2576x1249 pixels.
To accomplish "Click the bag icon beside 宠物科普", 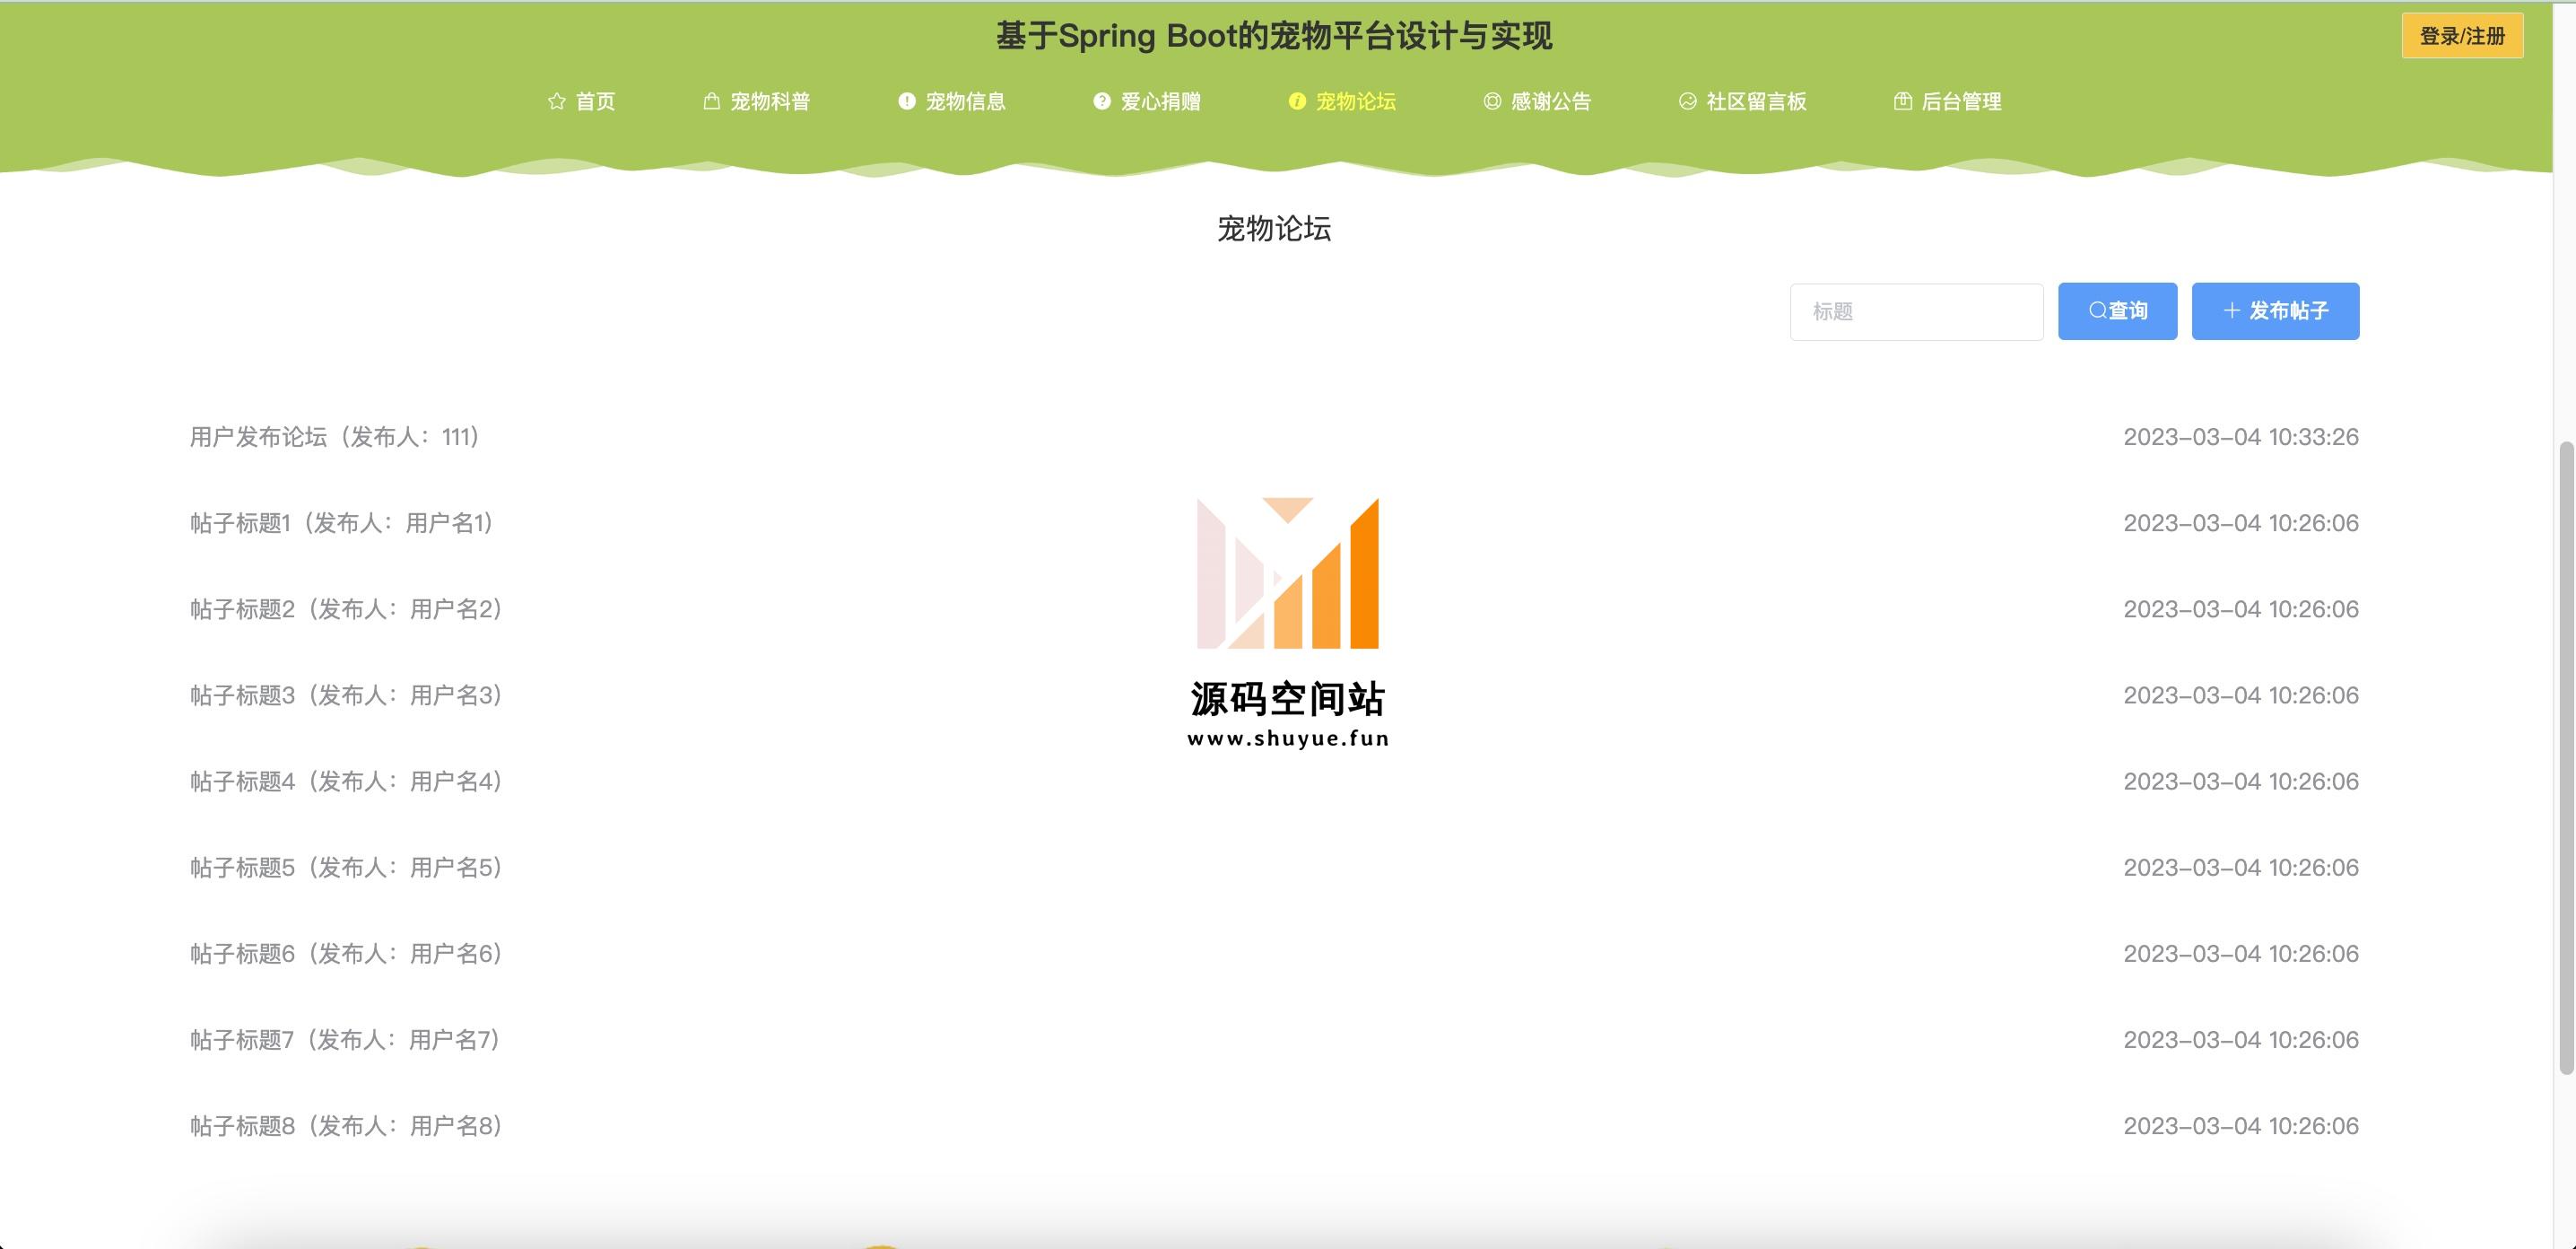I will click(711, 101).
